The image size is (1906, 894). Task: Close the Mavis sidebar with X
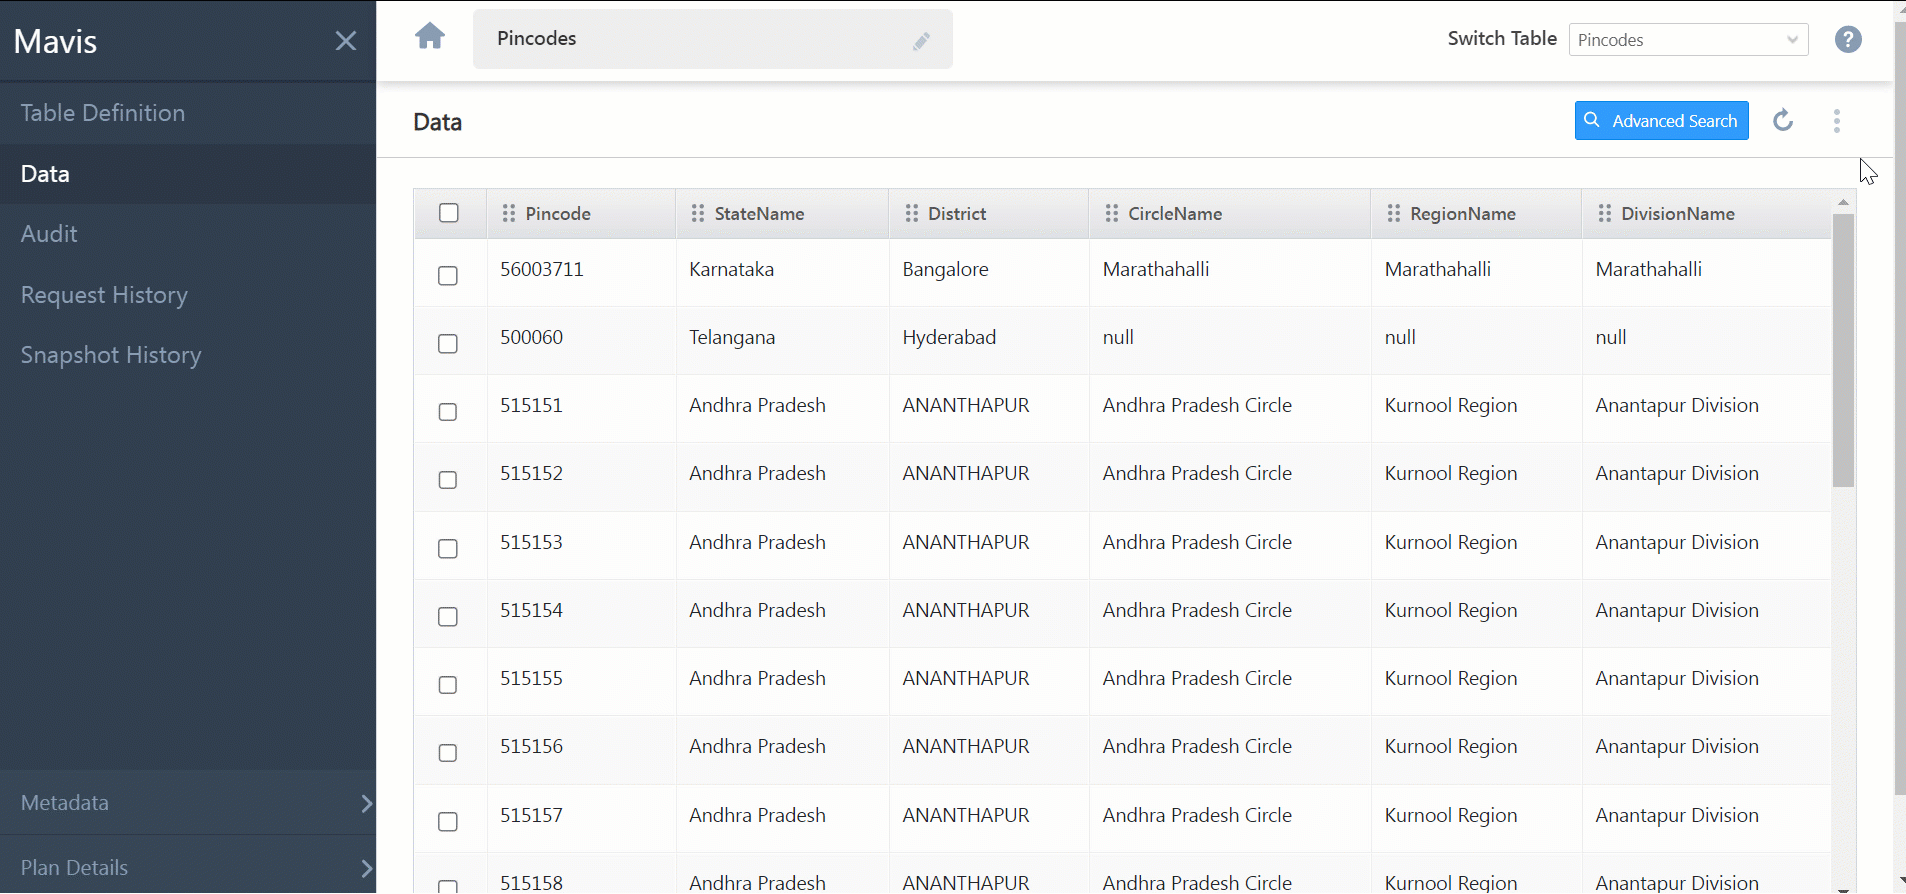click(346, 41)
